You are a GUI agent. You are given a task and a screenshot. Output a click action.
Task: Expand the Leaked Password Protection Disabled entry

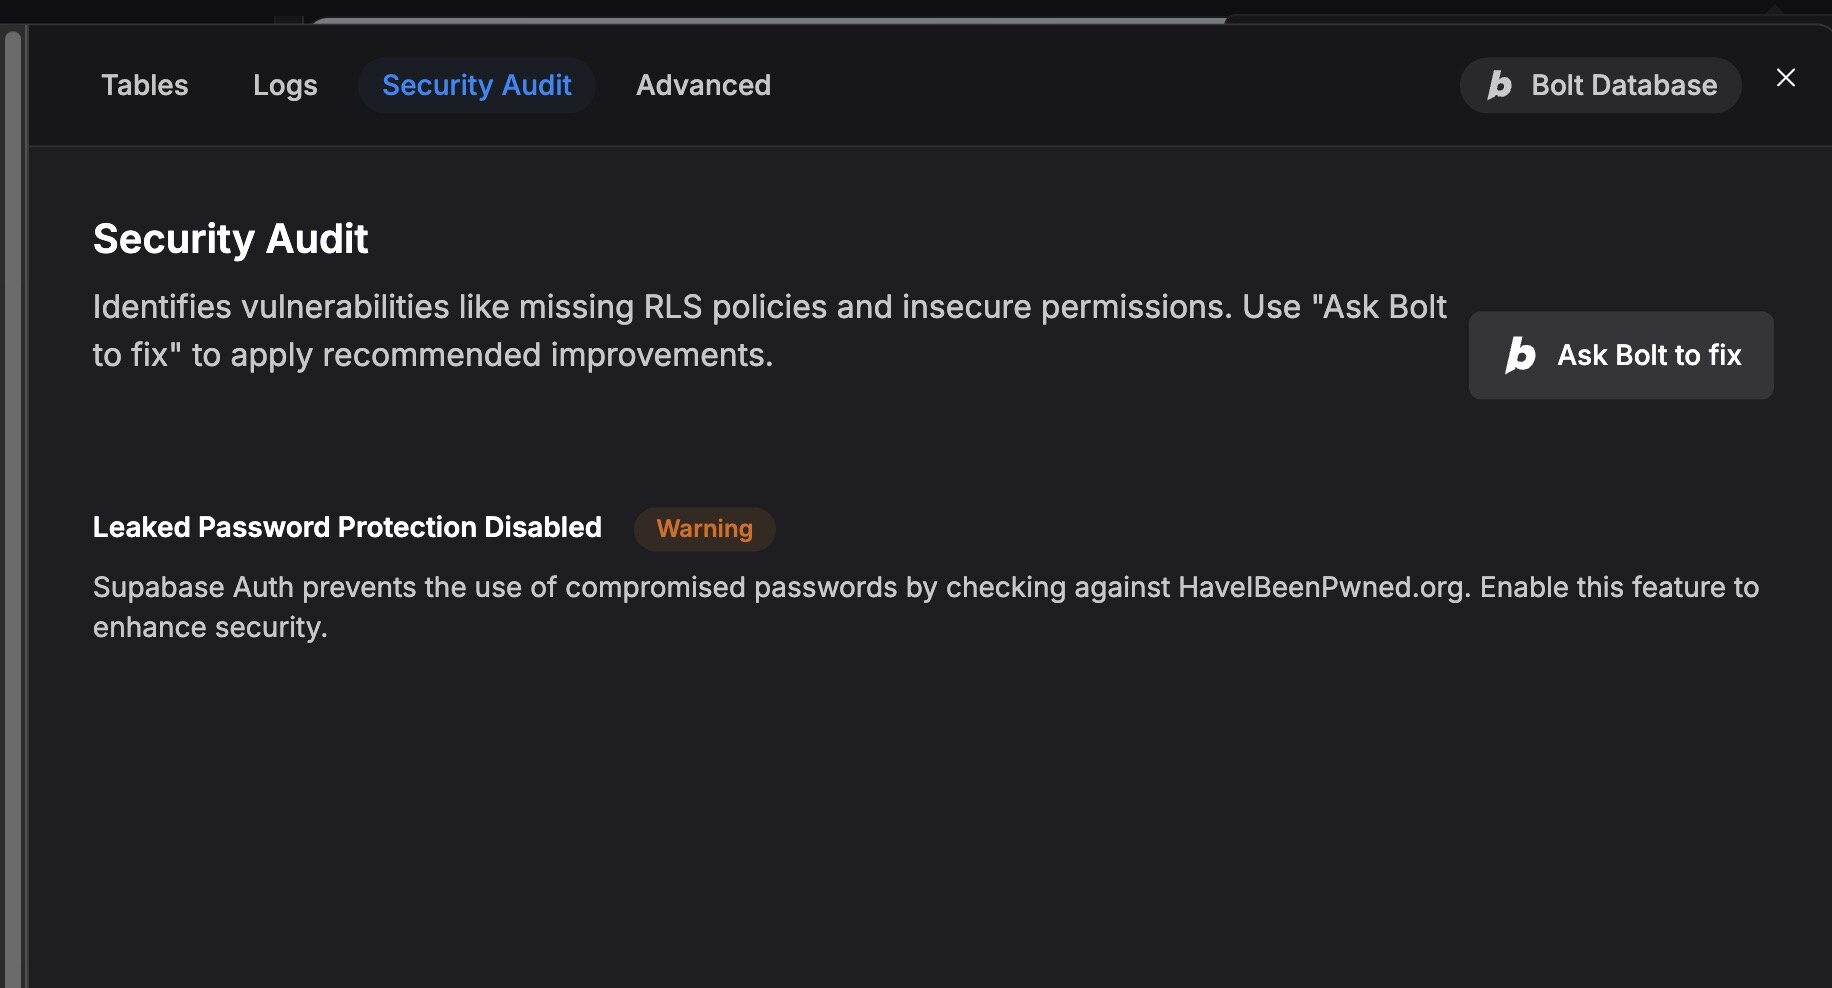coord(347,527)
